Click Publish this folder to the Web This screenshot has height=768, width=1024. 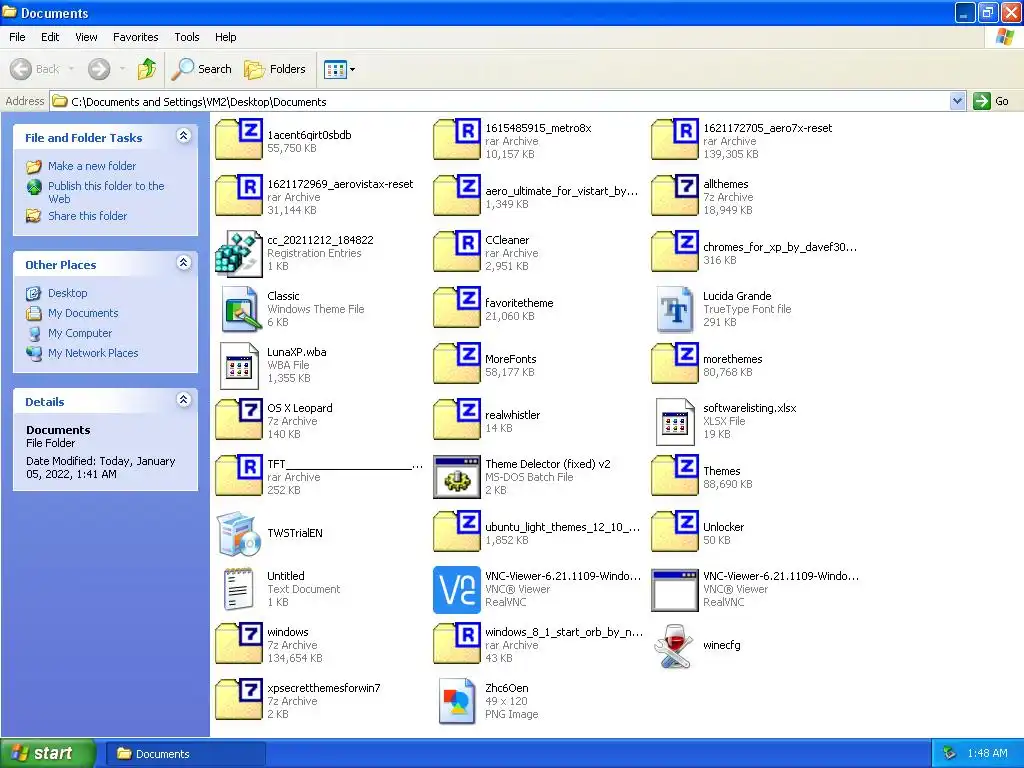click(x=106, y=192)
